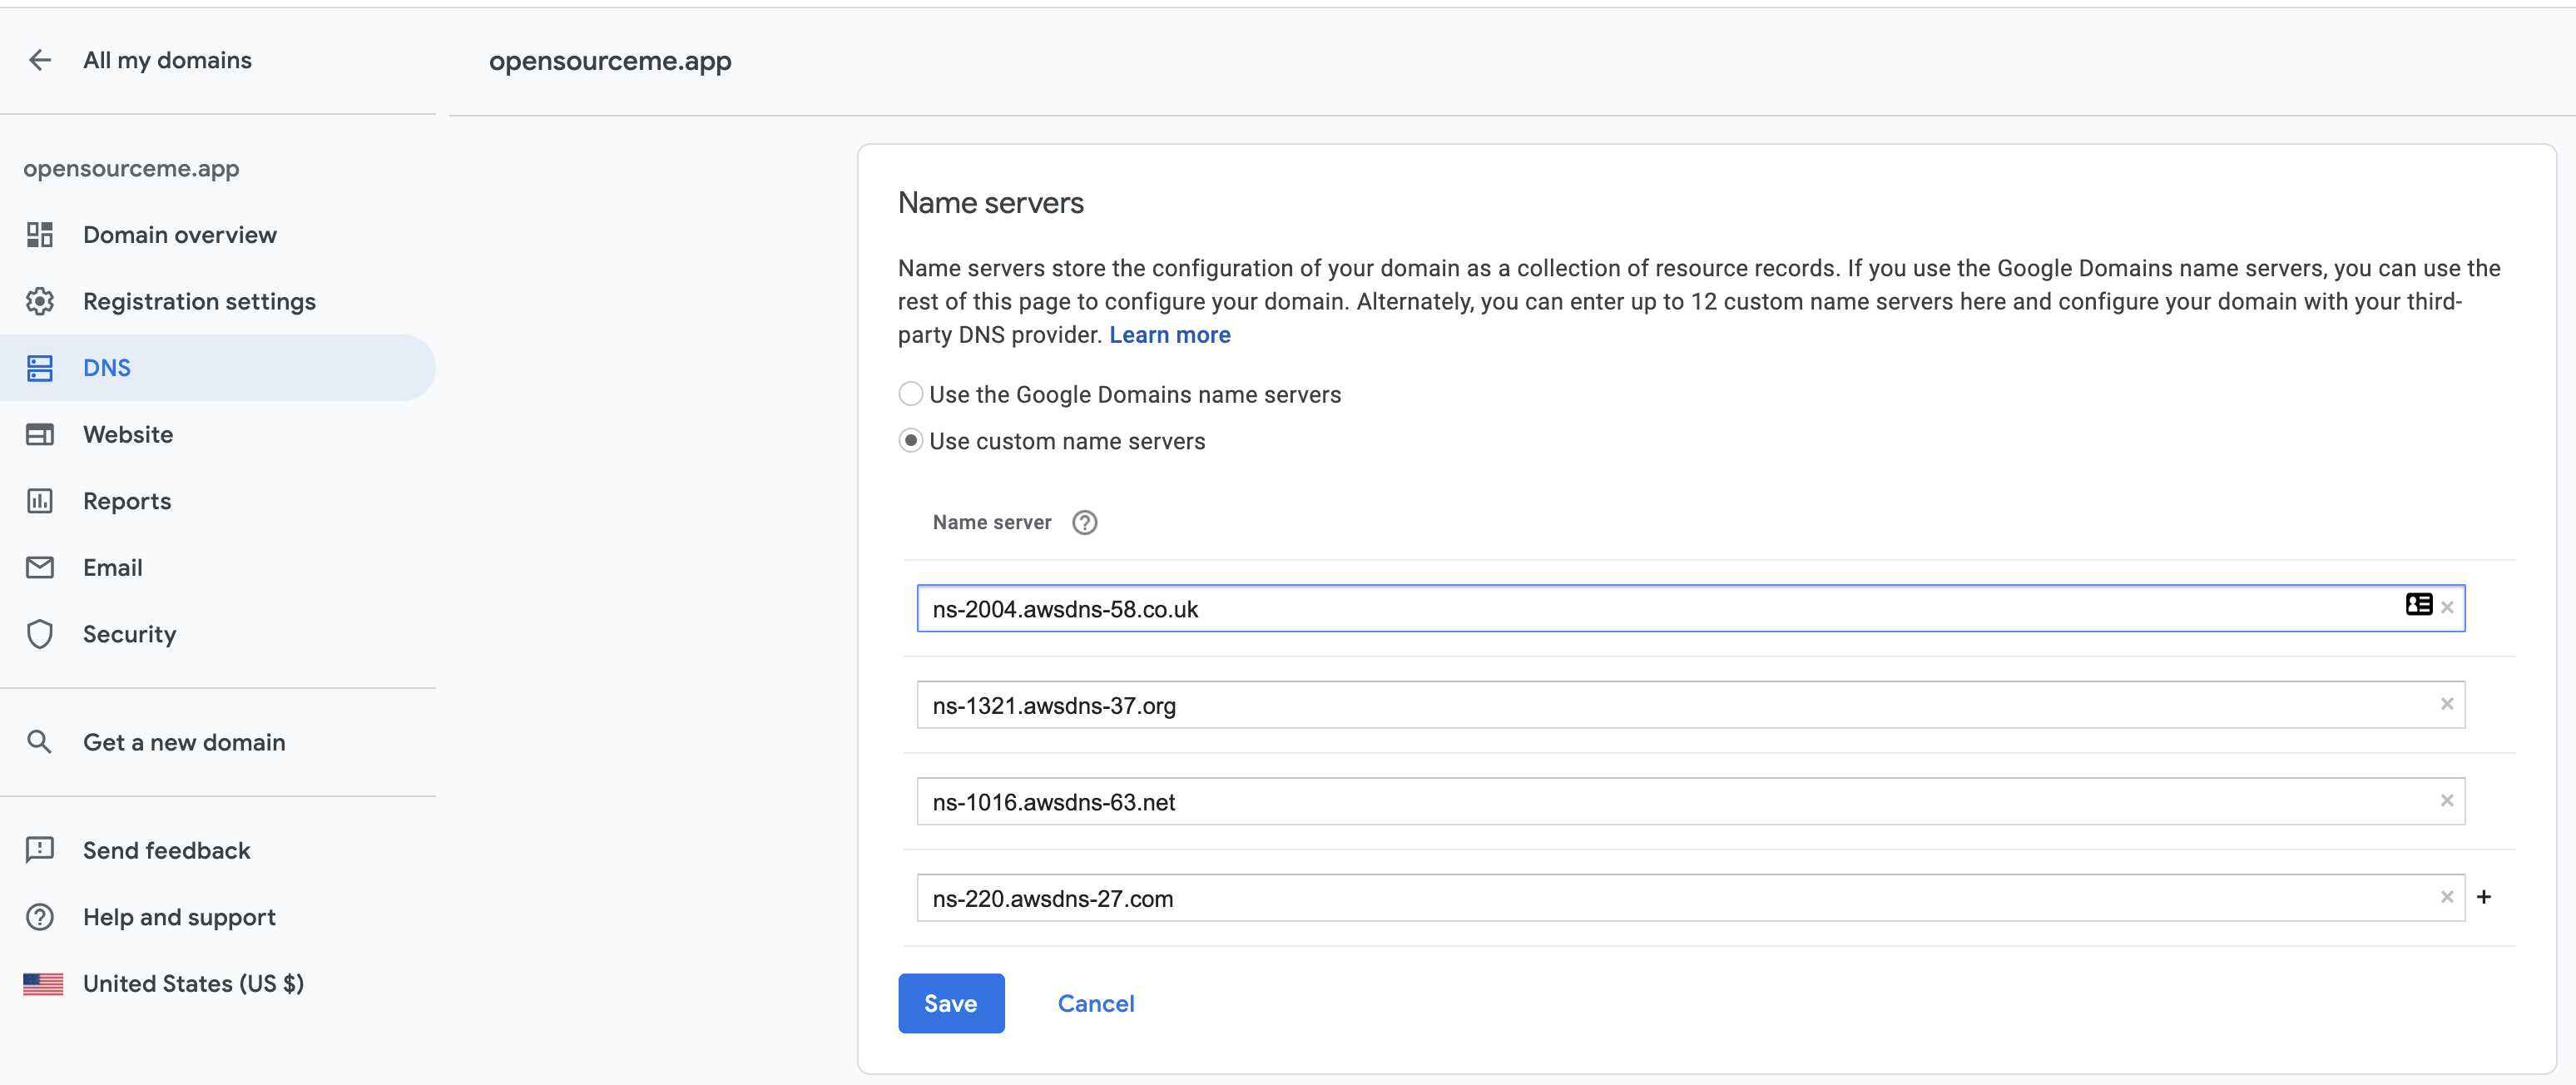Viewport: 2576px width, 1085px height.
Task: Clear the ns-1321.awsdns-37.org field with X
Action: (2446, 704)
